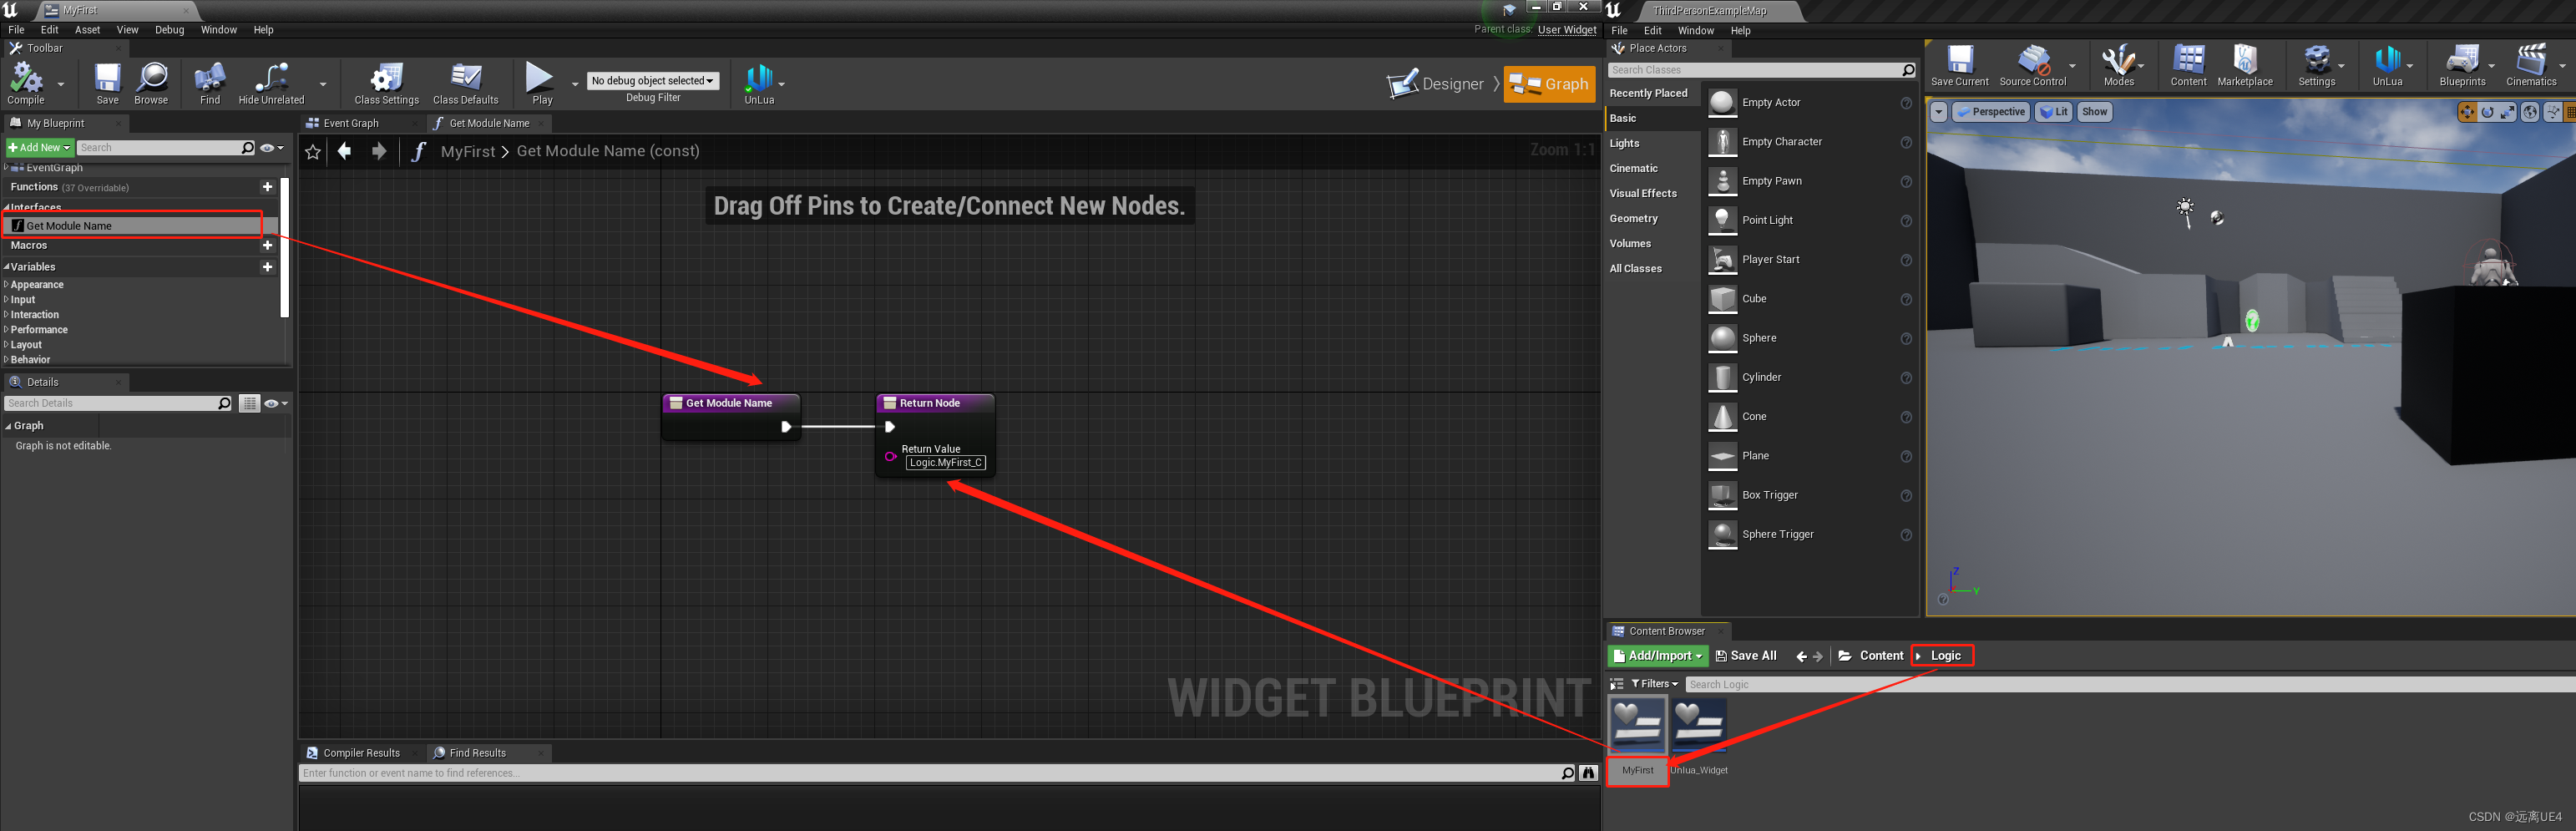Image resolution: width=2576 pixels, height=831 pixels.
Task: Open the Add New dropdown in My Blueprint
Action: [x=39, y=147]
